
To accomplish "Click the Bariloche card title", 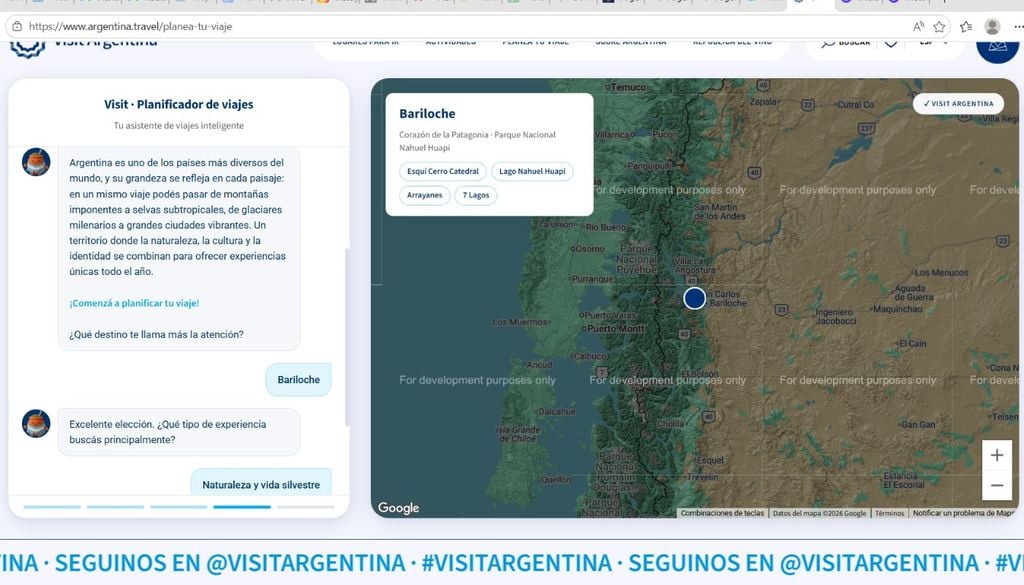I will coord(427,114).
